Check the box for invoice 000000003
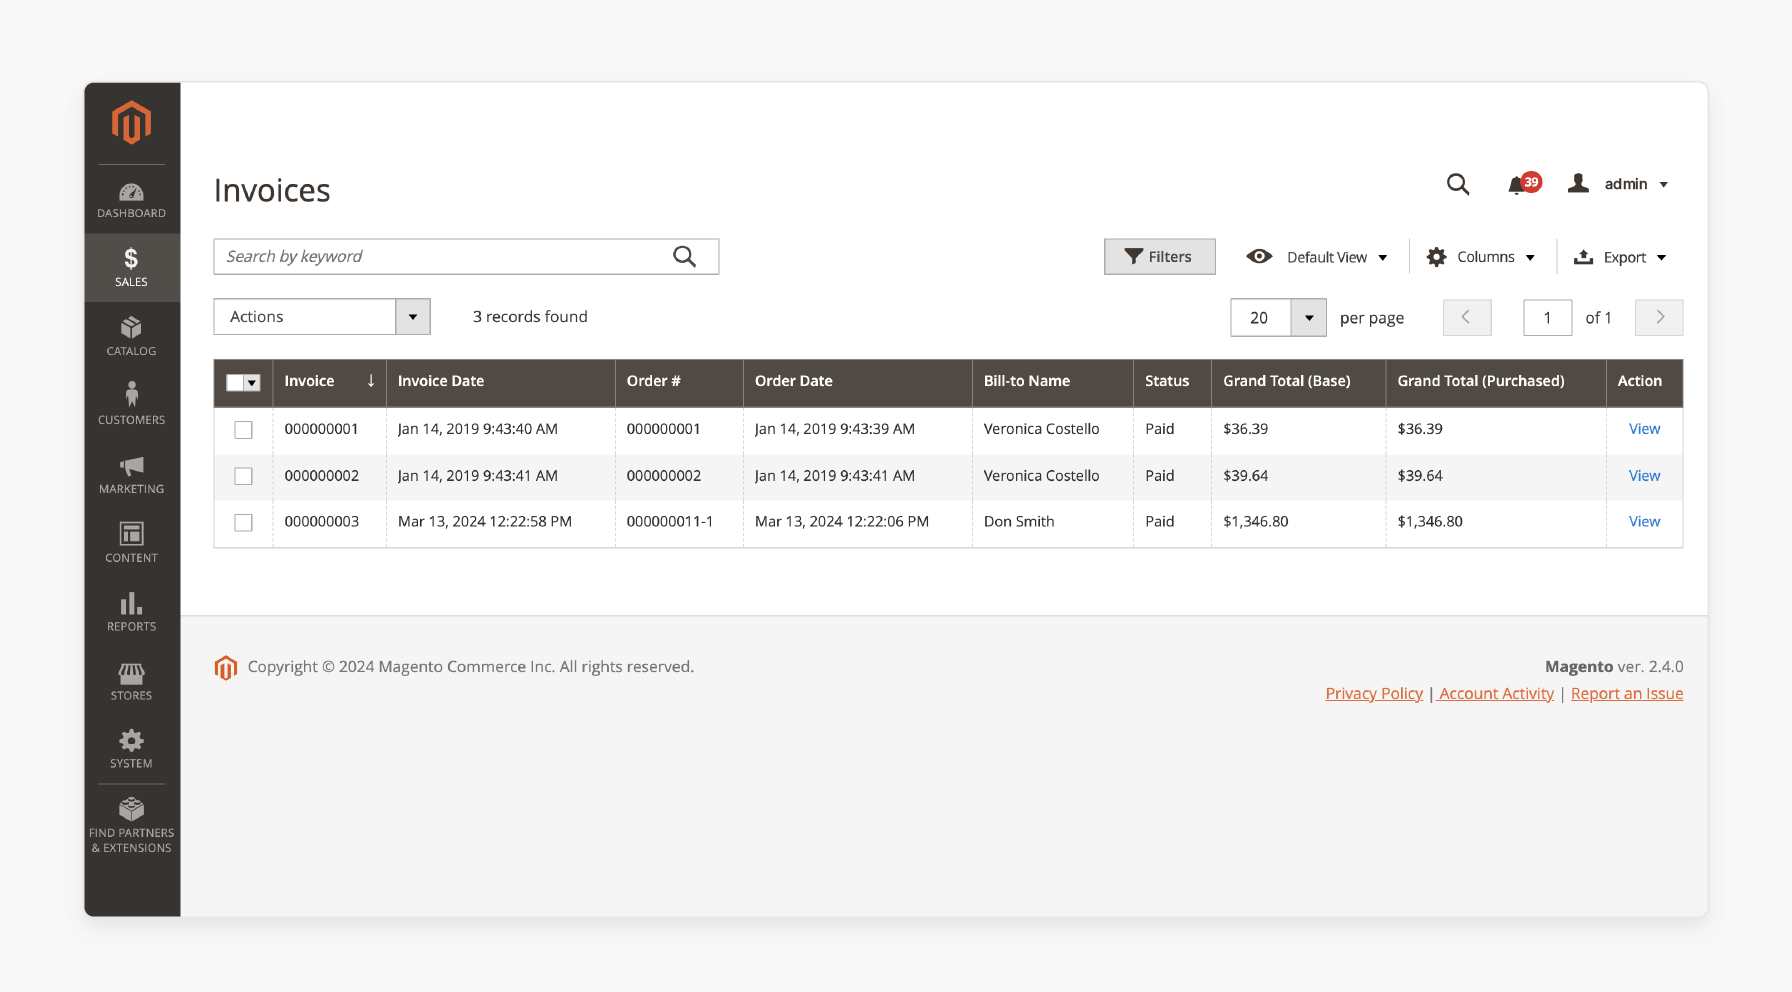The image size is (1792, 992). 243,522
